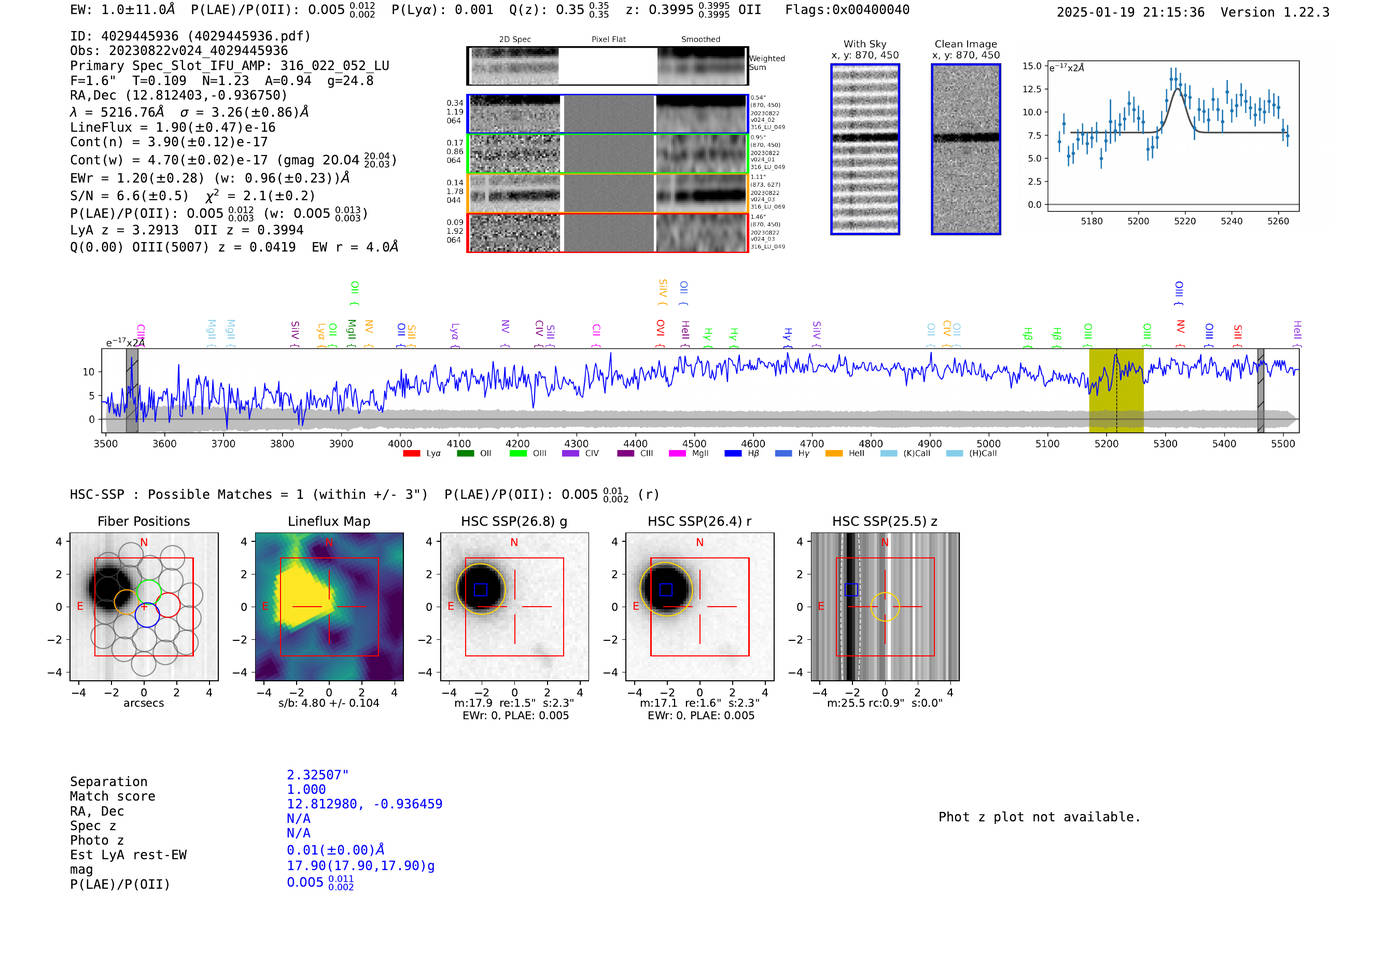Click the 2D Spec column header
This screenshot has width=1400, height=953.
tap(515, 40)
